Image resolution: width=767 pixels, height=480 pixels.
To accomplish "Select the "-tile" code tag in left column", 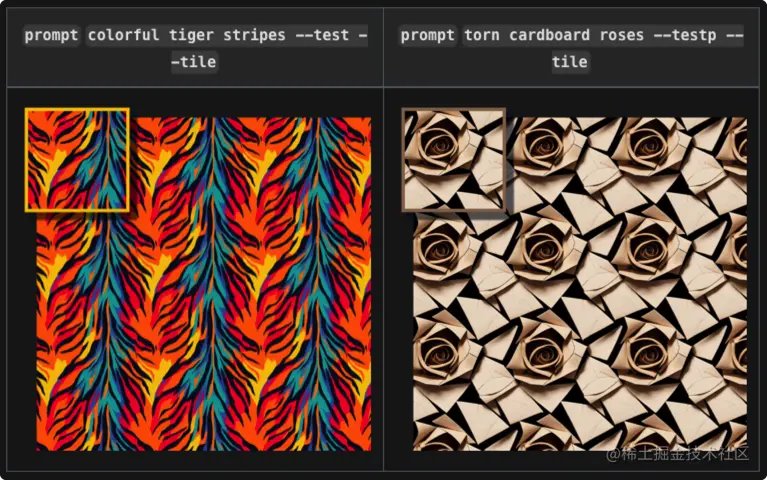I will 194,62.
